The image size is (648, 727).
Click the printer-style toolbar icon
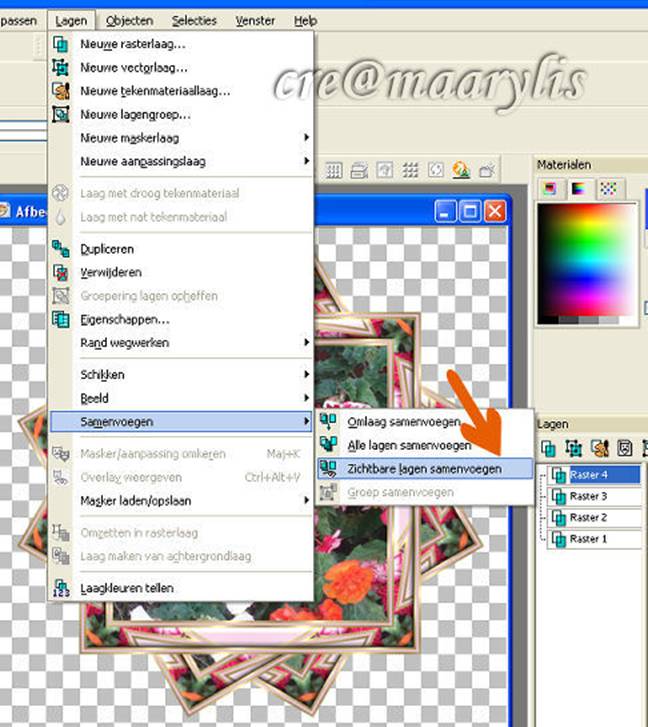coord(359,170)
